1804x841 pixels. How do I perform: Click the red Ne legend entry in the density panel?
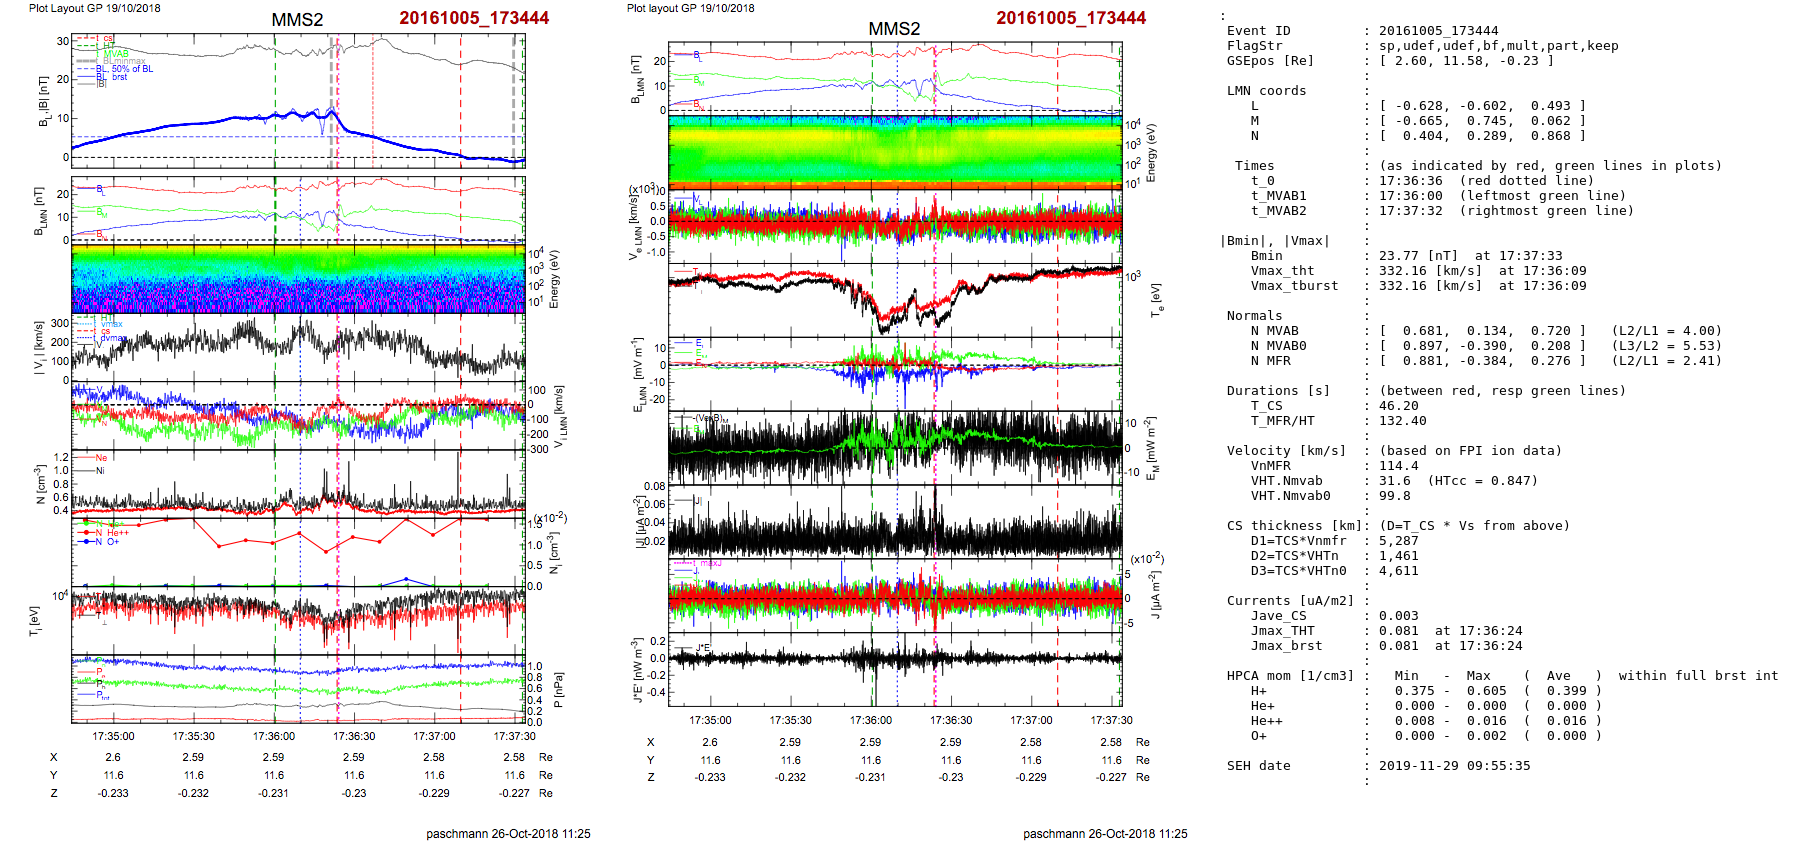[x=100, y=458]
